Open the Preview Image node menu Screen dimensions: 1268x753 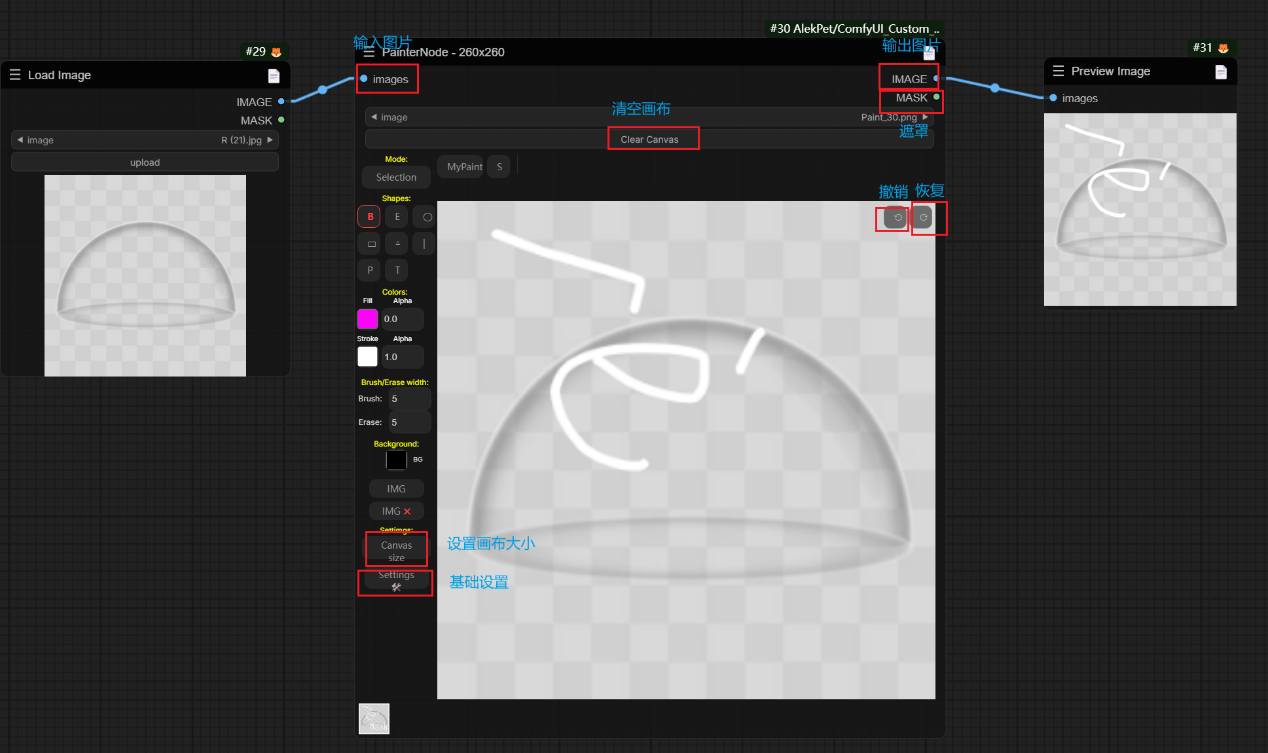(1058, 71)
